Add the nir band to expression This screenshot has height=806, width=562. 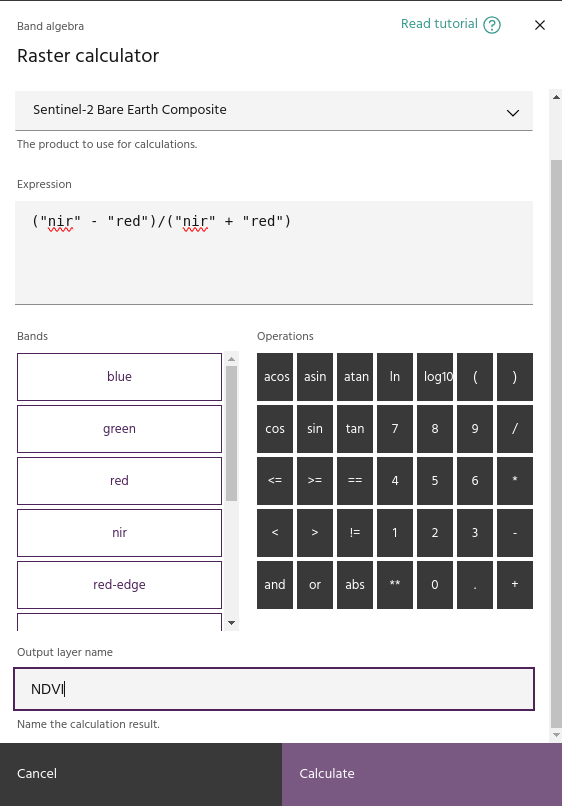[119, 533]
